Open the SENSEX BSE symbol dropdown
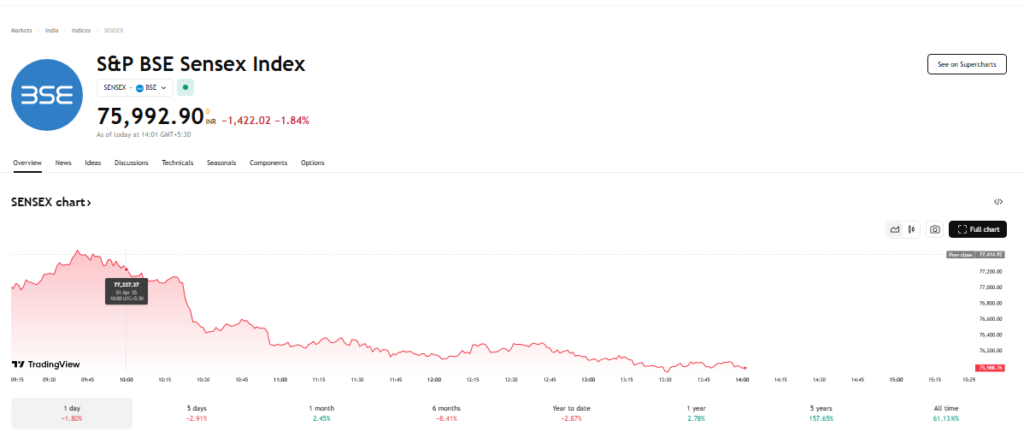The image size is (1024, 438). pyautogui.click(x=135, y=87)
